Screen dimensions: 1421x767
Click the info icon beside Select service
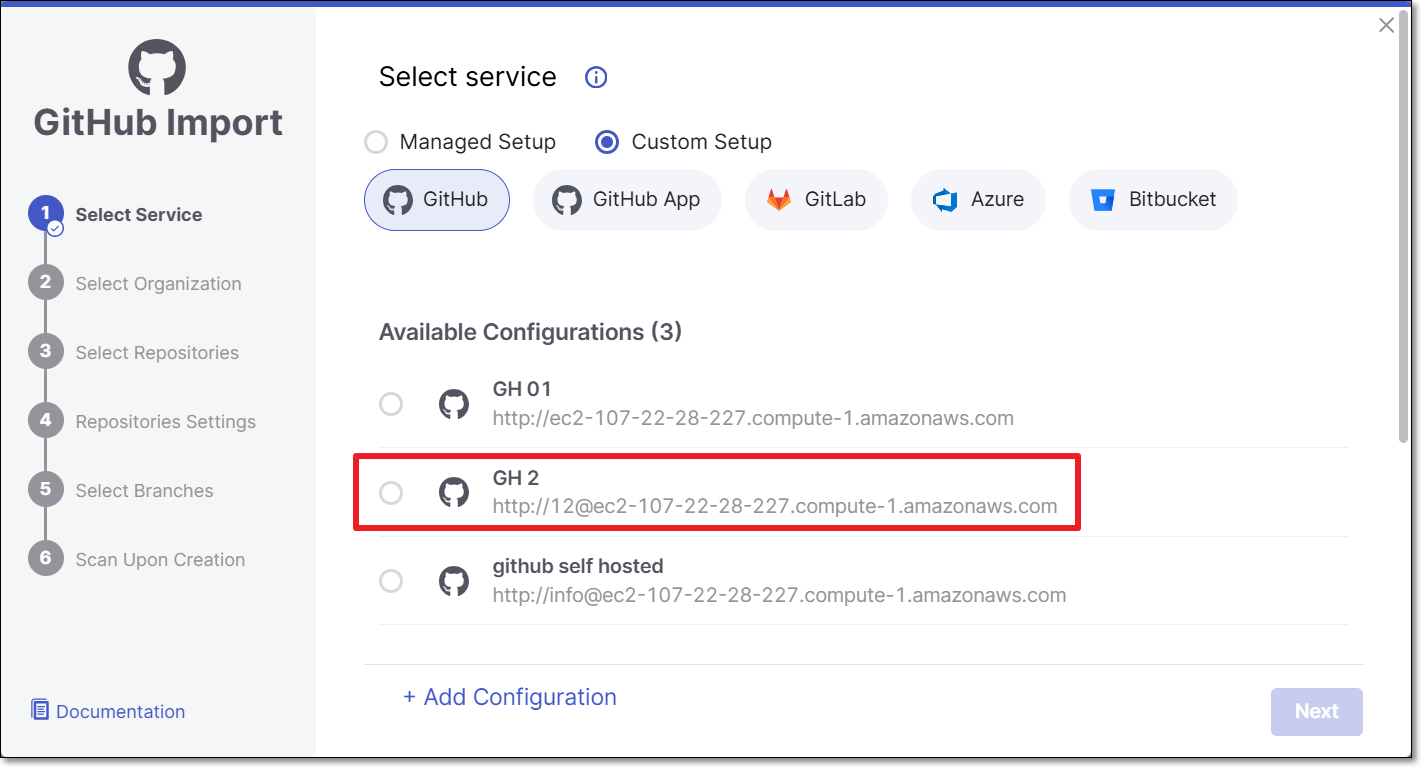pyautogui.click(x=596, y=77)
